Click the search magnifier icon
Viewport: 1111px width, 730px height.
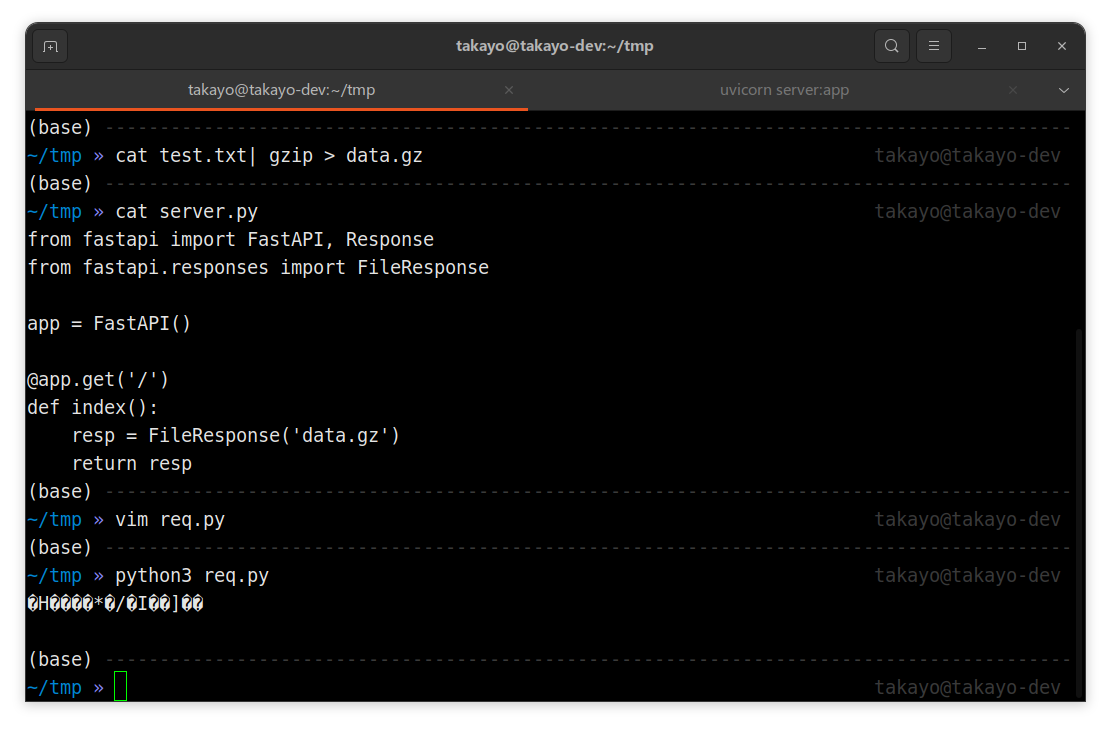[891, 46]
